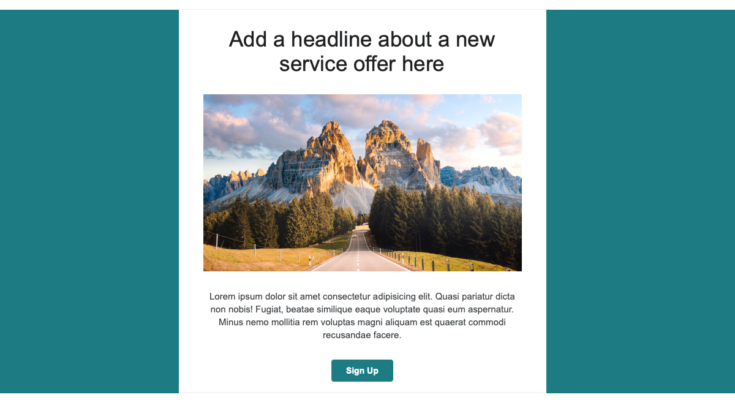Click the distant blue mountains on the photo's right
Image resolution: width=735 pixels, height=400 pixels.
483,179
